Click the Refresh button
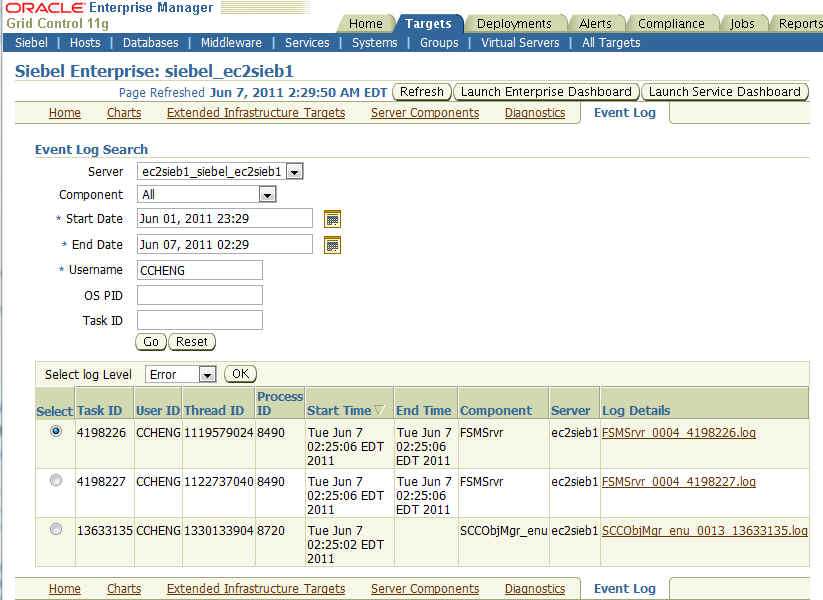Image resolution: width=823 pixels, height=600 pixels. (422, 92)
